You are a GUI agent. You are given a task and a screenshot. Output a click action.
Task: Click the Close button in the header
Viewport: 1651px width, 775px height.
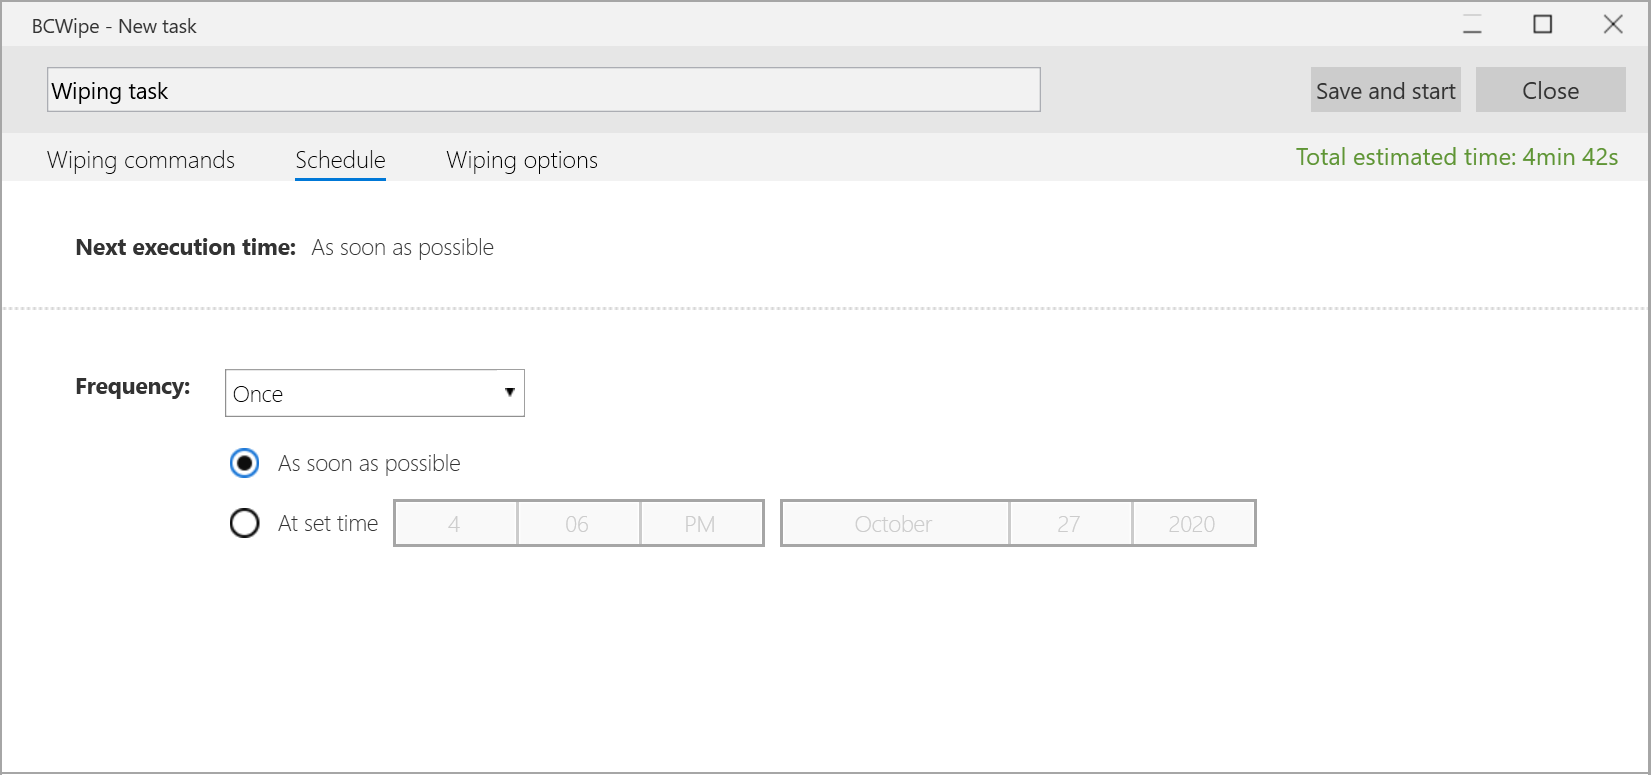[1550, 90]
